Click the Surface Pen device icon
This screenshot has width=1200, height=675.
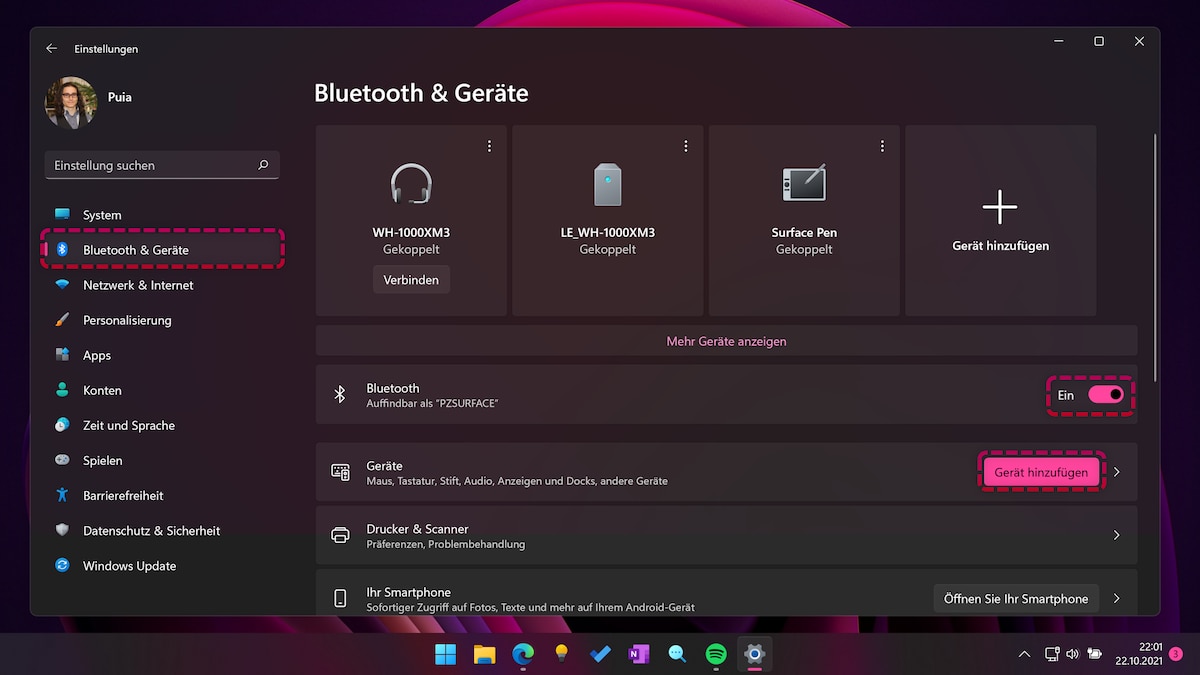coord(803,183)
